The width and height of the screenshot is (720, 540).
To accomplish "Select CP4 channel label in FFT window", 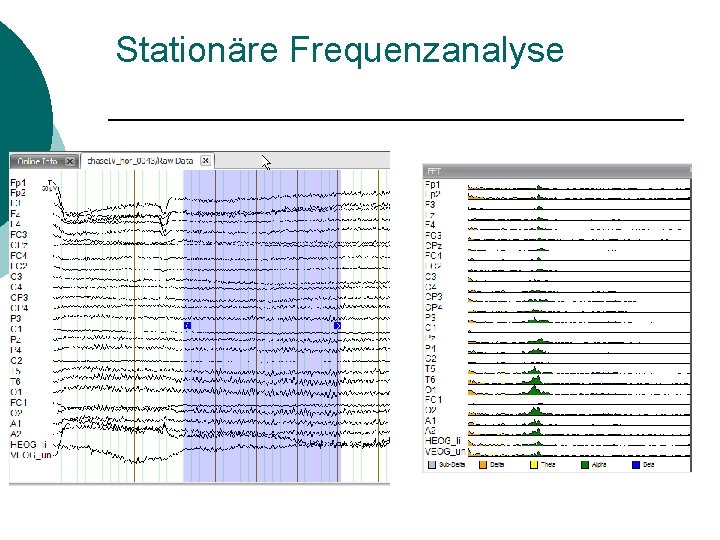I will click(433, 307).
